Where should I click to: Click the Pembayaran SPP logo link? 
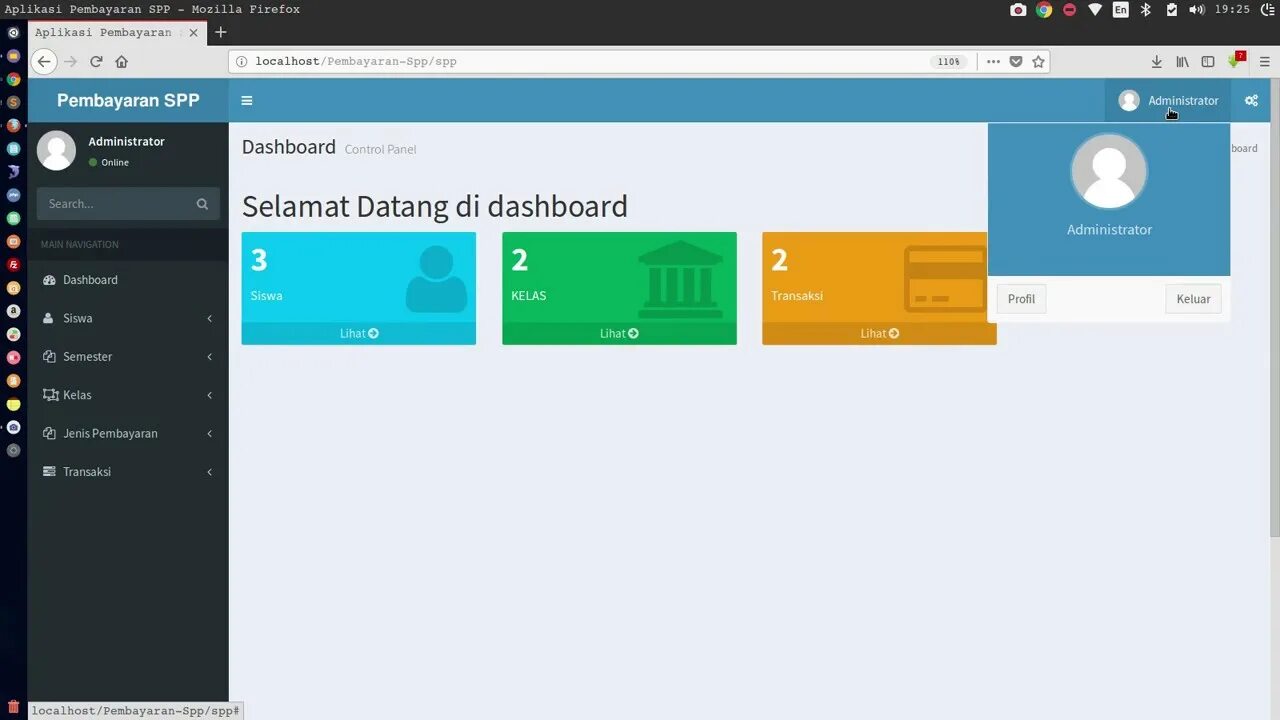[x=128, y=100]
